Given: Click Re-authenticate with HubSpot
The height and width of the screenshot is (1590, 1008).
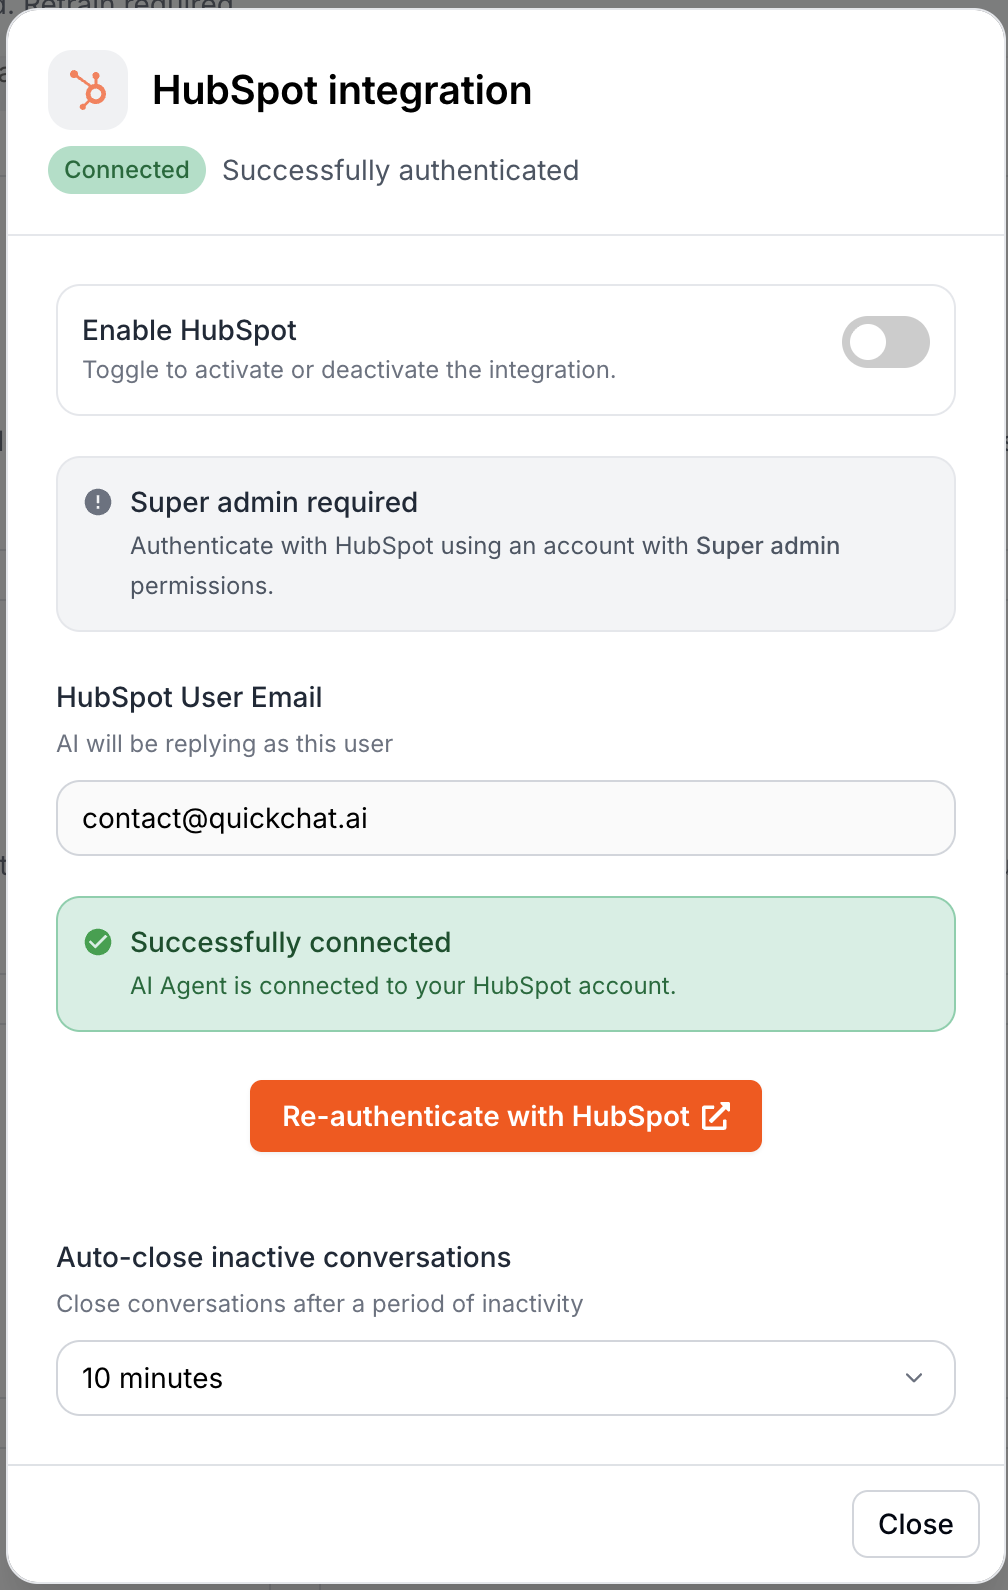Looking at the screenshot, I should (x=506, y=1116).
